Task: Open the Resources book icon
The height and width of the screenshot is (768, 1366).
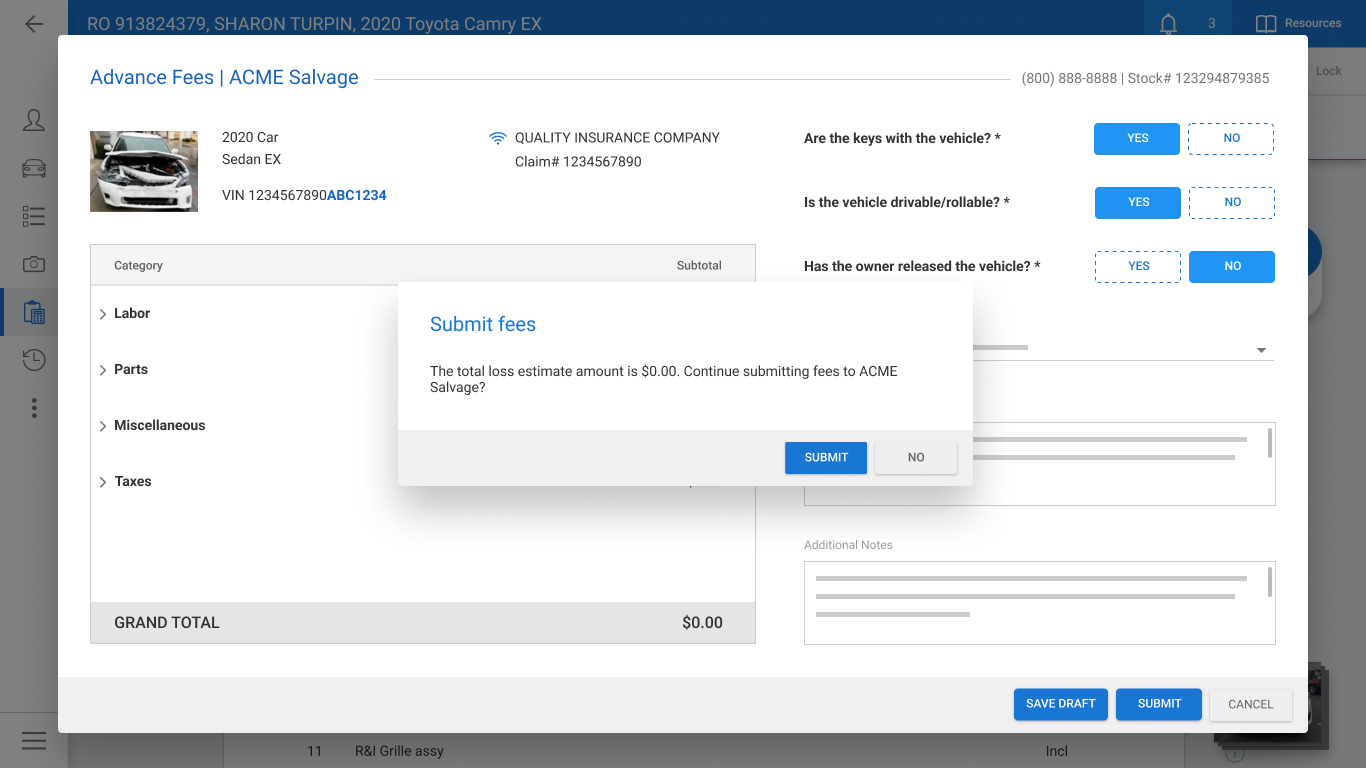Action: [1266, 24]
